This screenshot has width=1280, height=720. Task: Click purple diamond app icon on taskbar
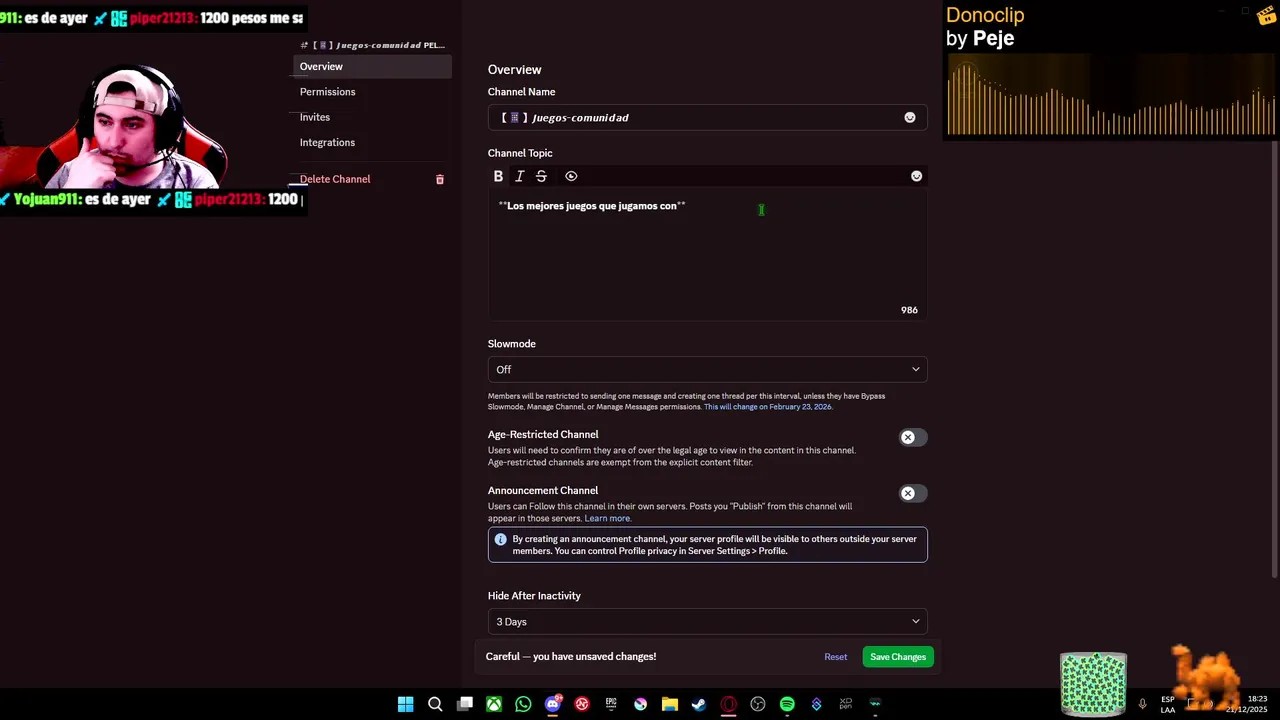(817, 704)
